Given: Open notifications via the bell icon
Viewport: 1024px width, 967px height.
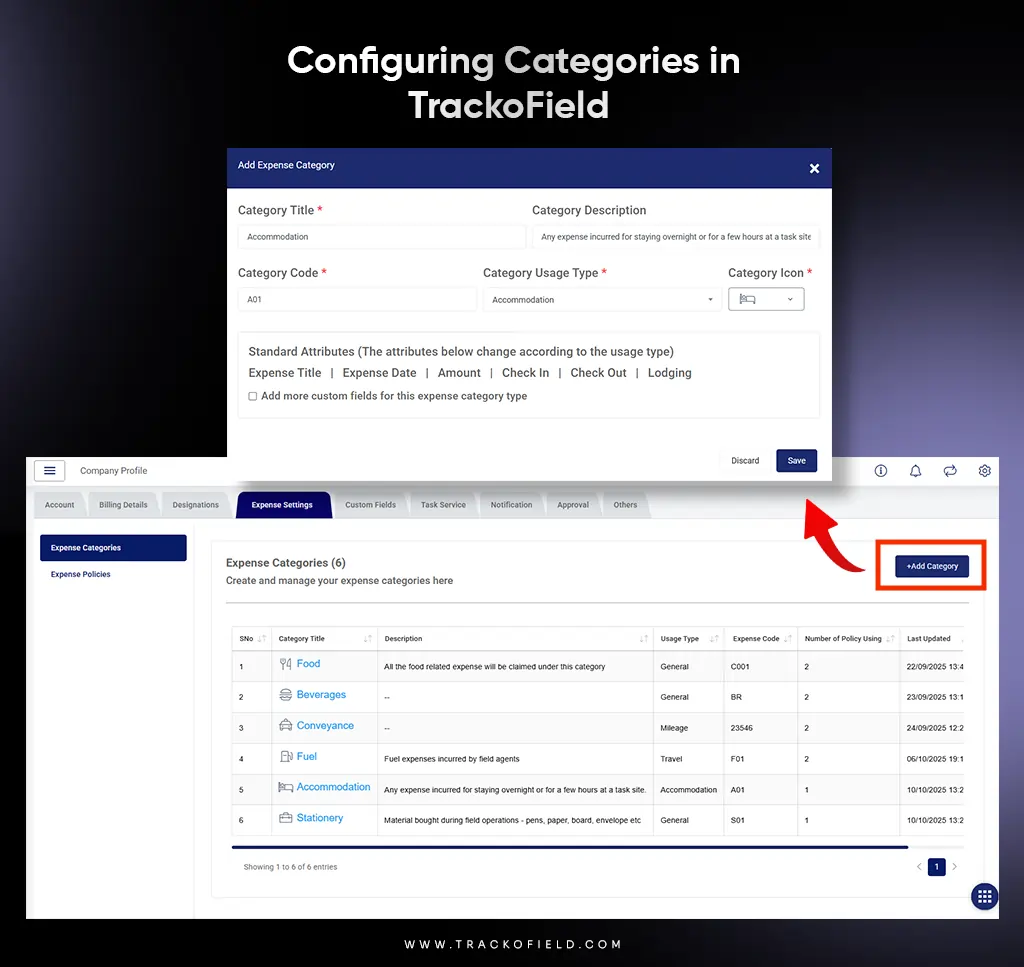Looking at the screenshot, I should tap(915, 470).
